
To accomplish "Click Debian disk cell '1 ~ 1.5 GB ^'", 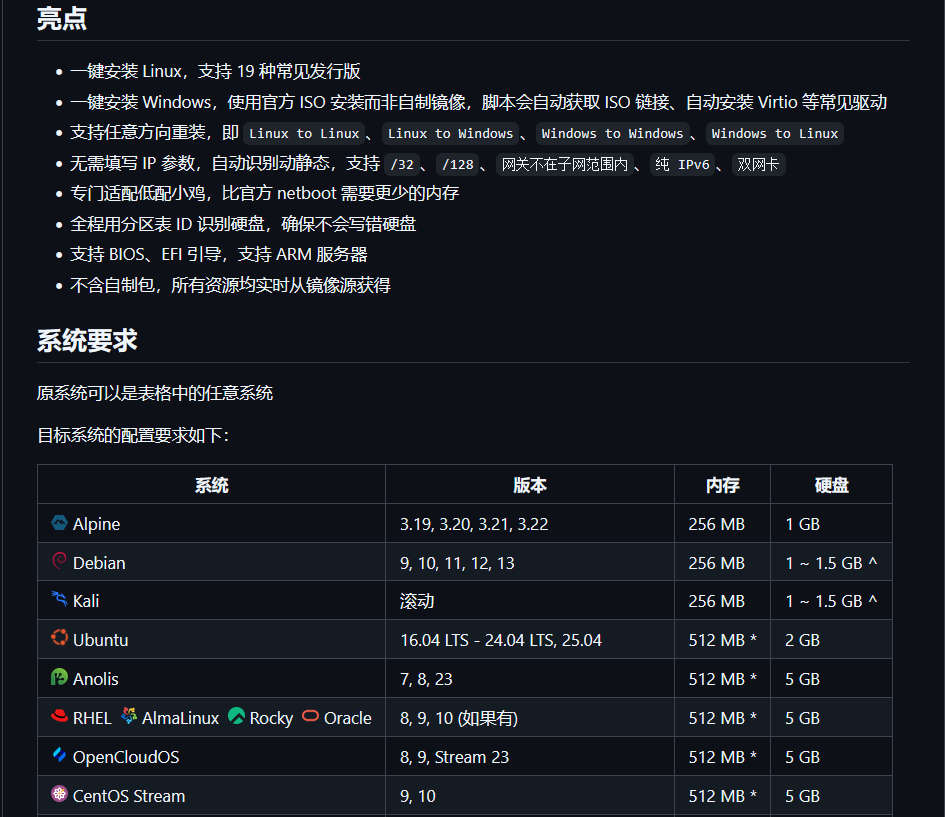I will click(831, 563).
